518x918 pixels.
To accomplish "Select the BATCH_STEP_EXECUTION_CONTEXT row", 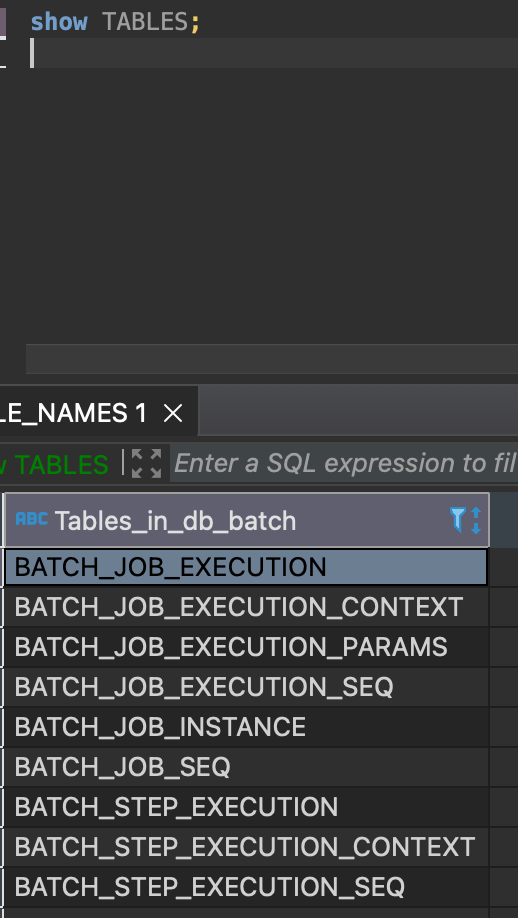I will [246, 847].
